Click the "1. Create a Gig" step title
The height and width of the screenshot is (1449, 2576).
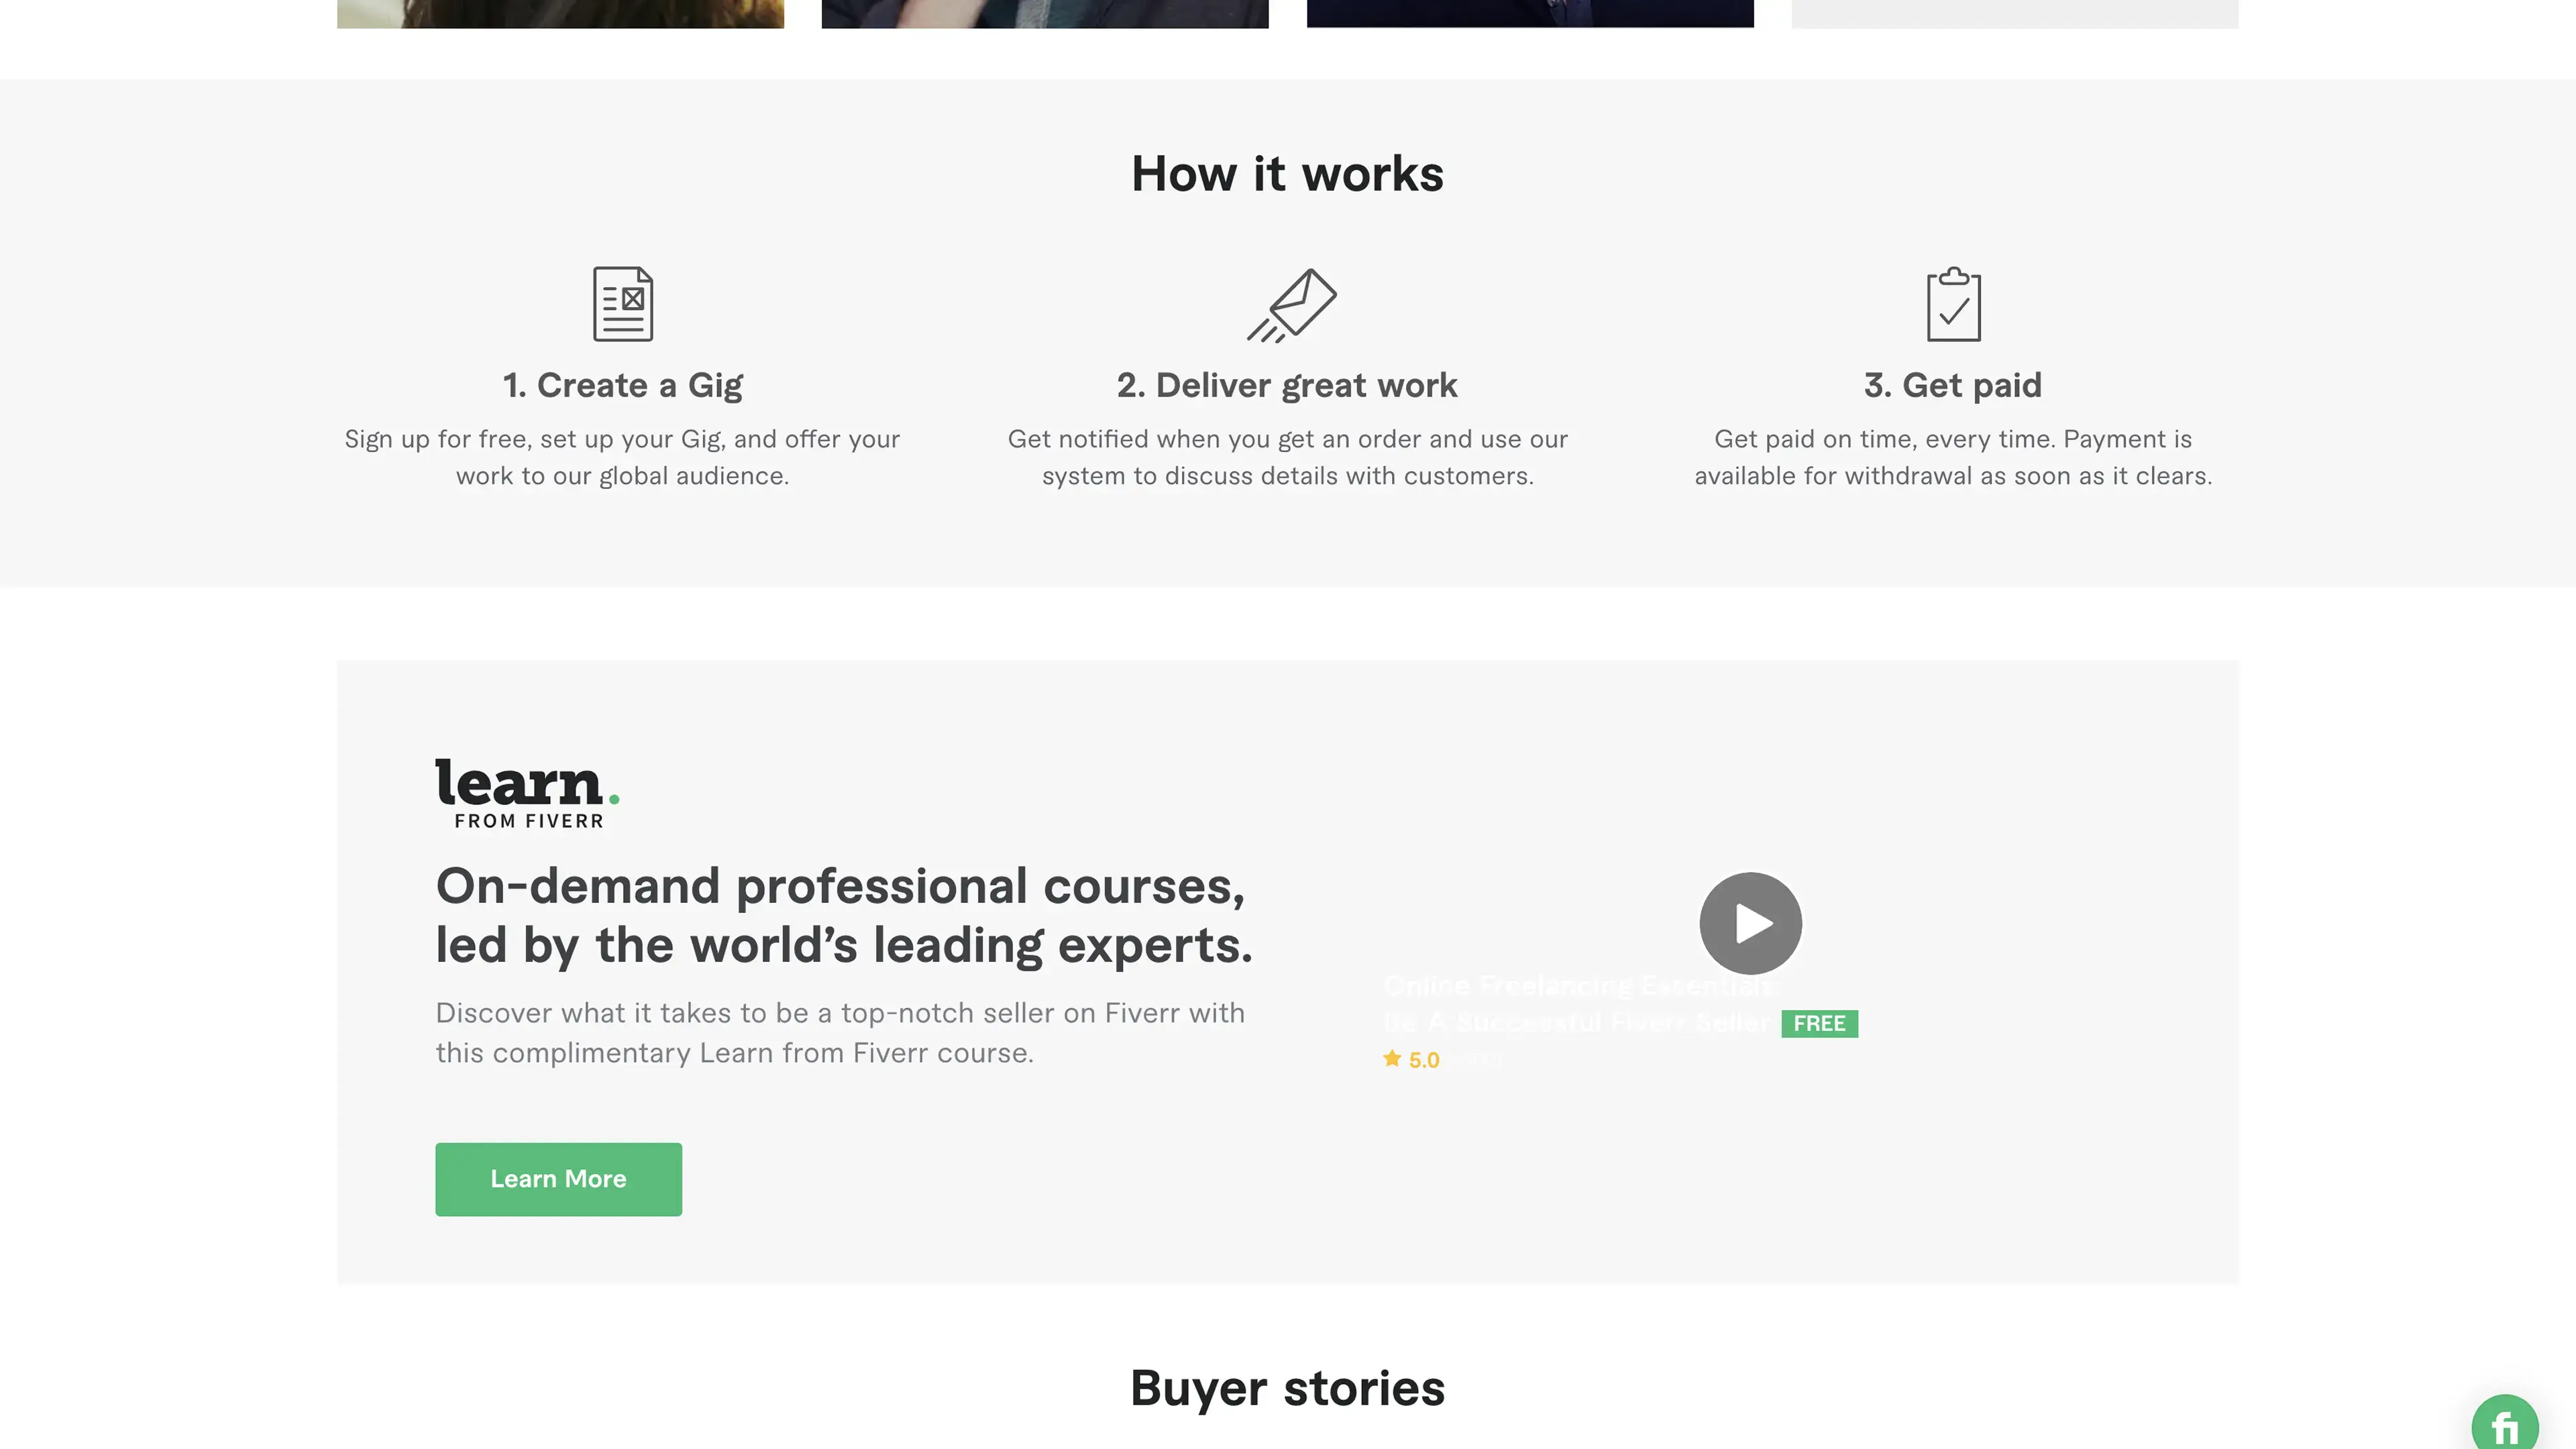click(622, 386)
